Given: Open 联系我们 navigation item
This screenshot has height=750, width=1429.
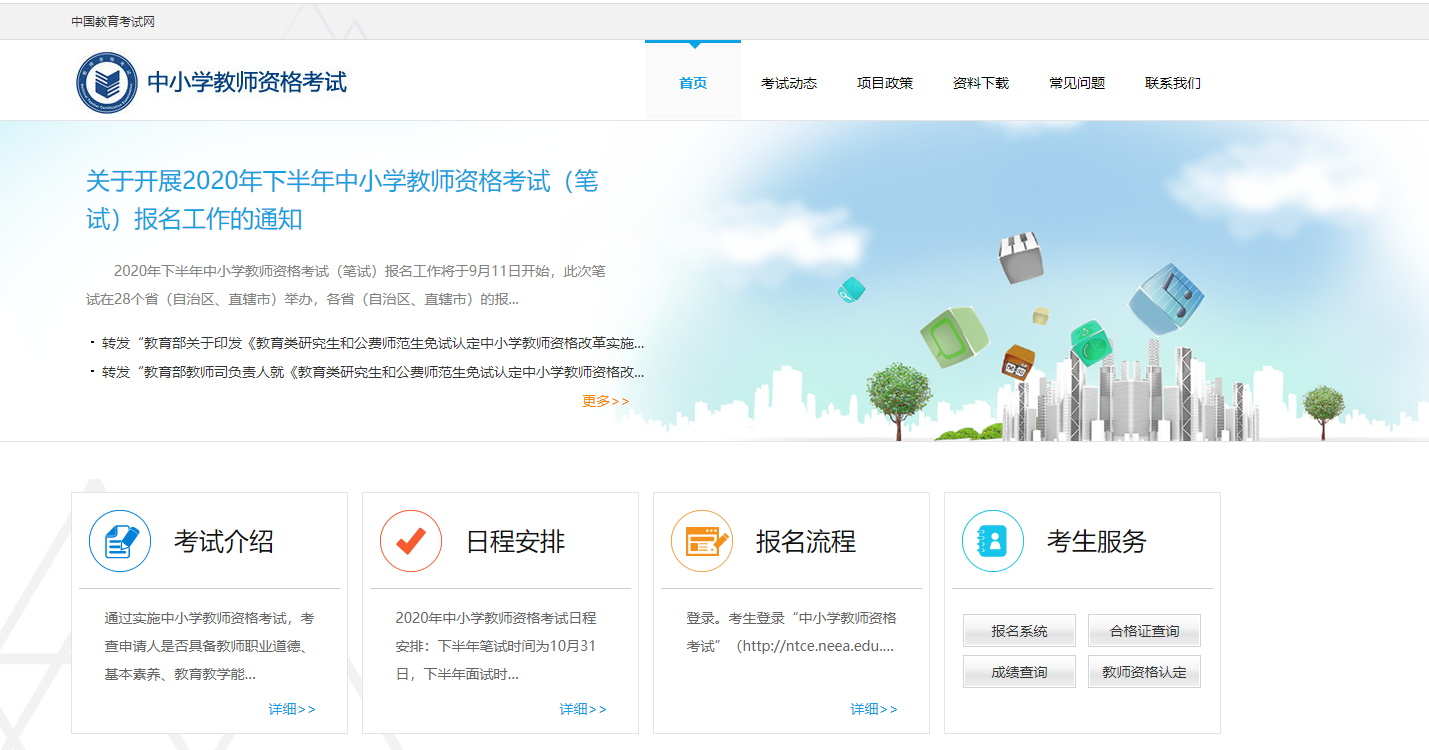Looking at the screenshot, I should pyautogui.click(x=1173, y=83).
